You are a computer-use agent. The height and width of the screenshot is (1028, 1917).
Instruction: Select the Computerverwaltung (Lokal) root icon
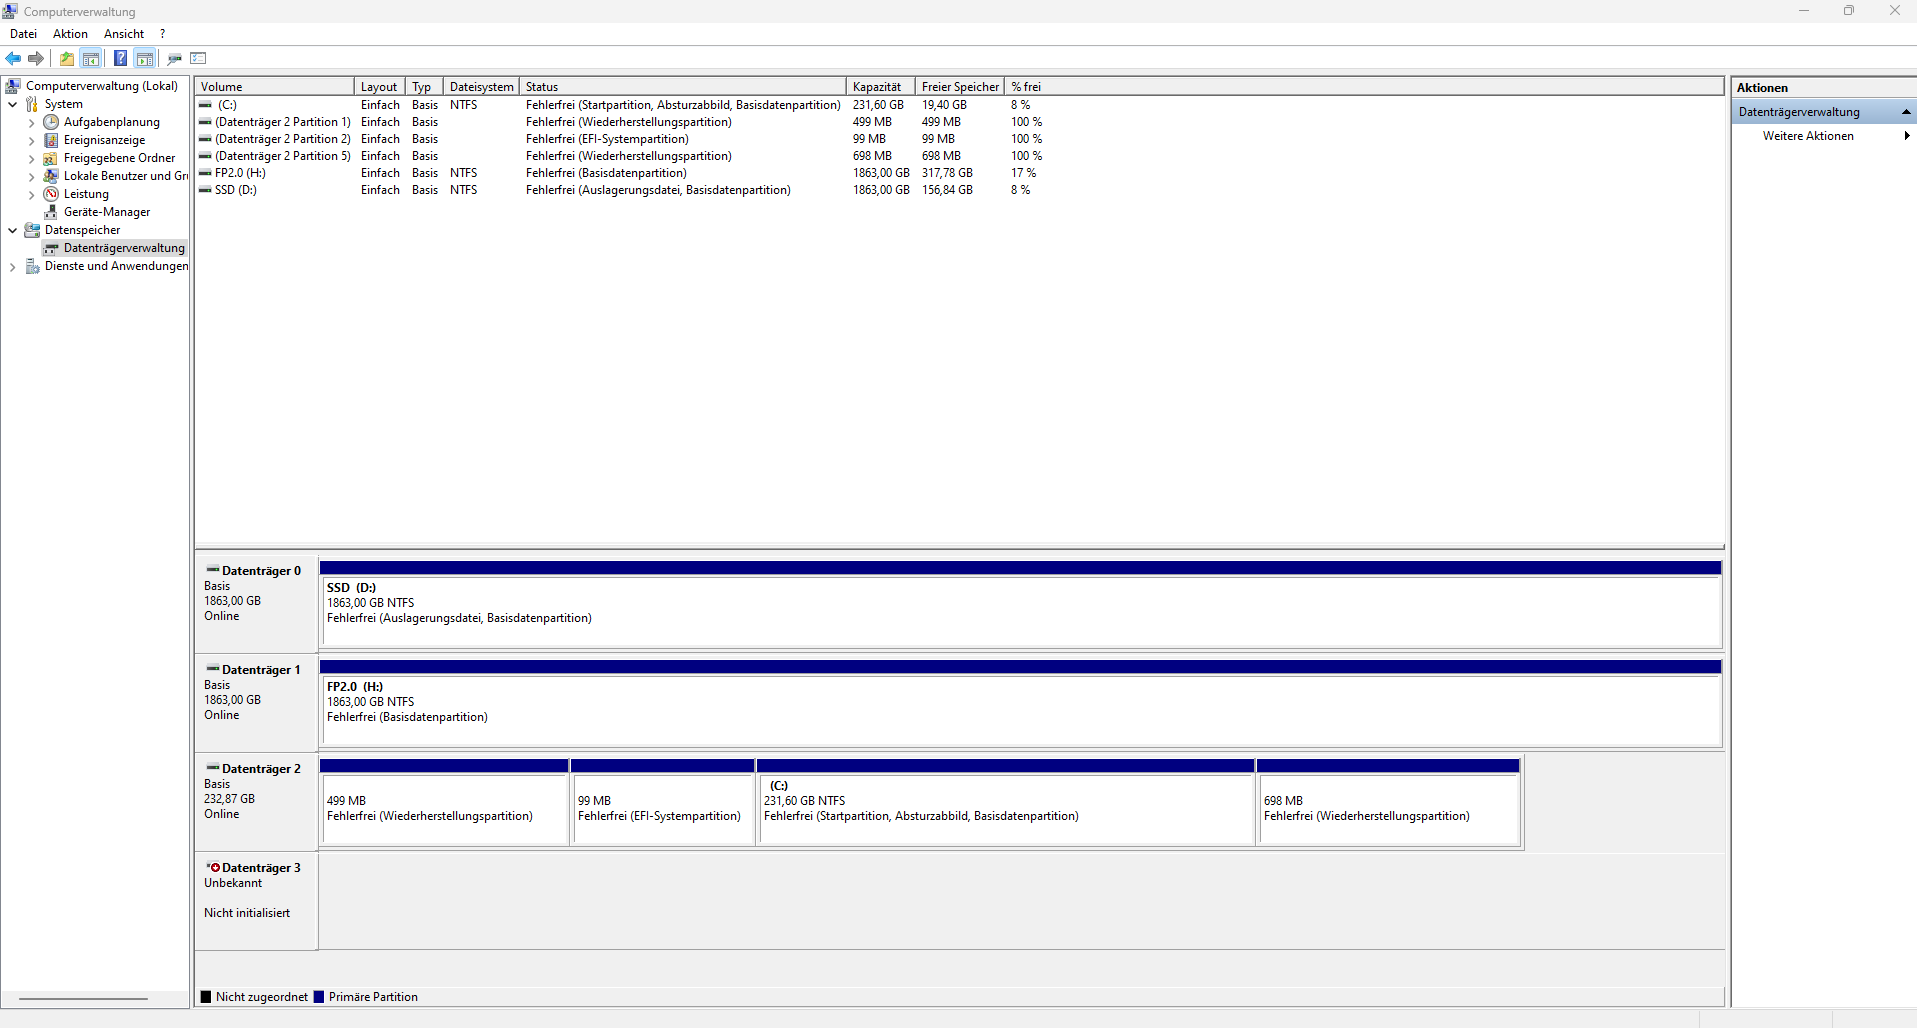point(14,86)
